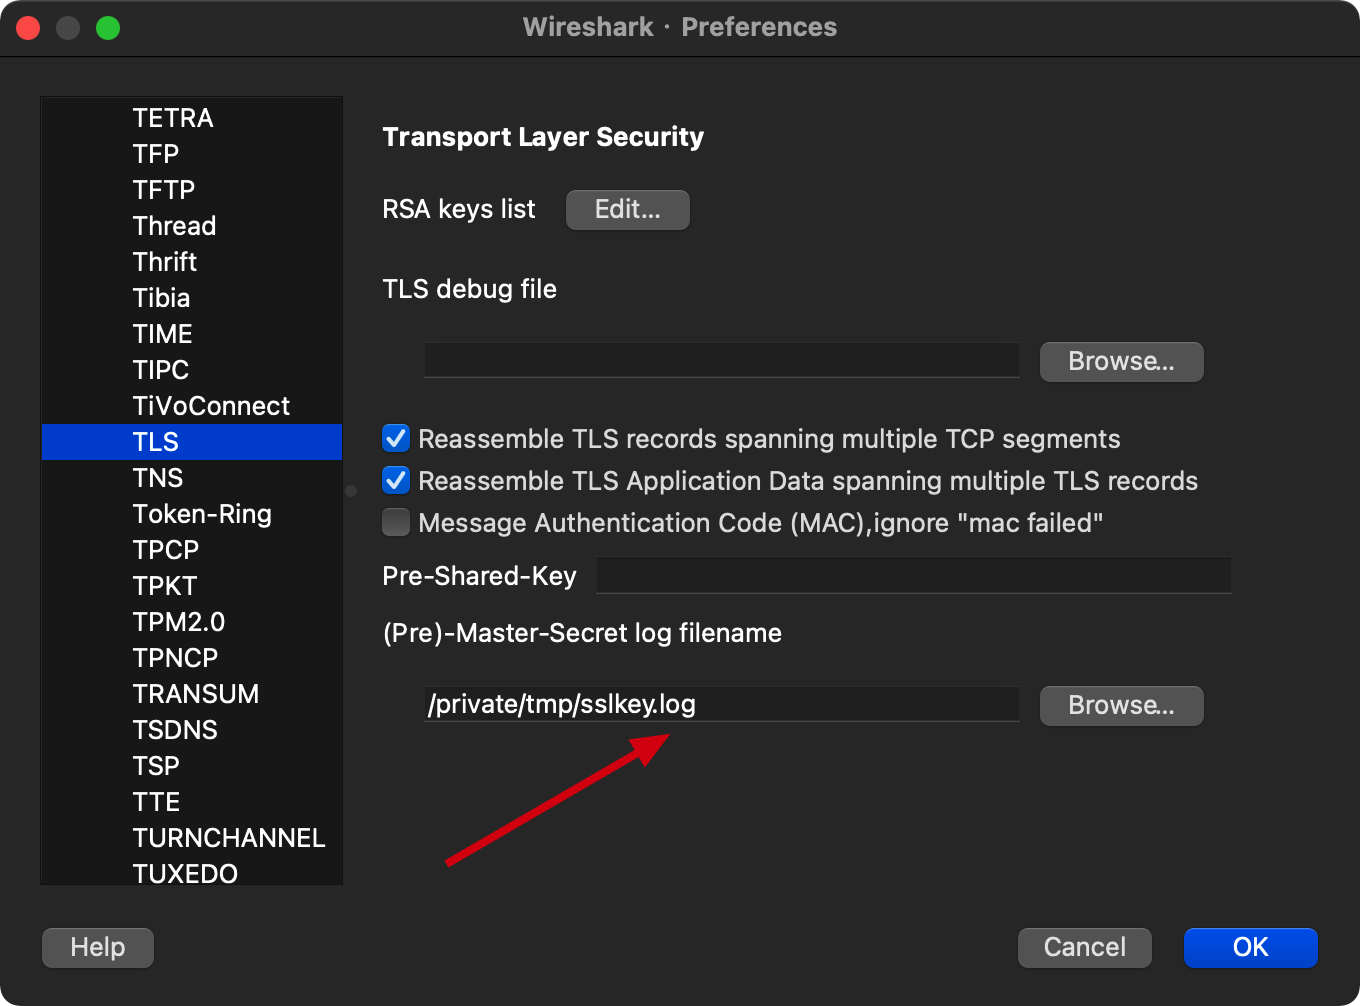Screen dimensions: 1360x1006
Task: Uncheck Reassemble TLS Application Data option
Action: 396,481
